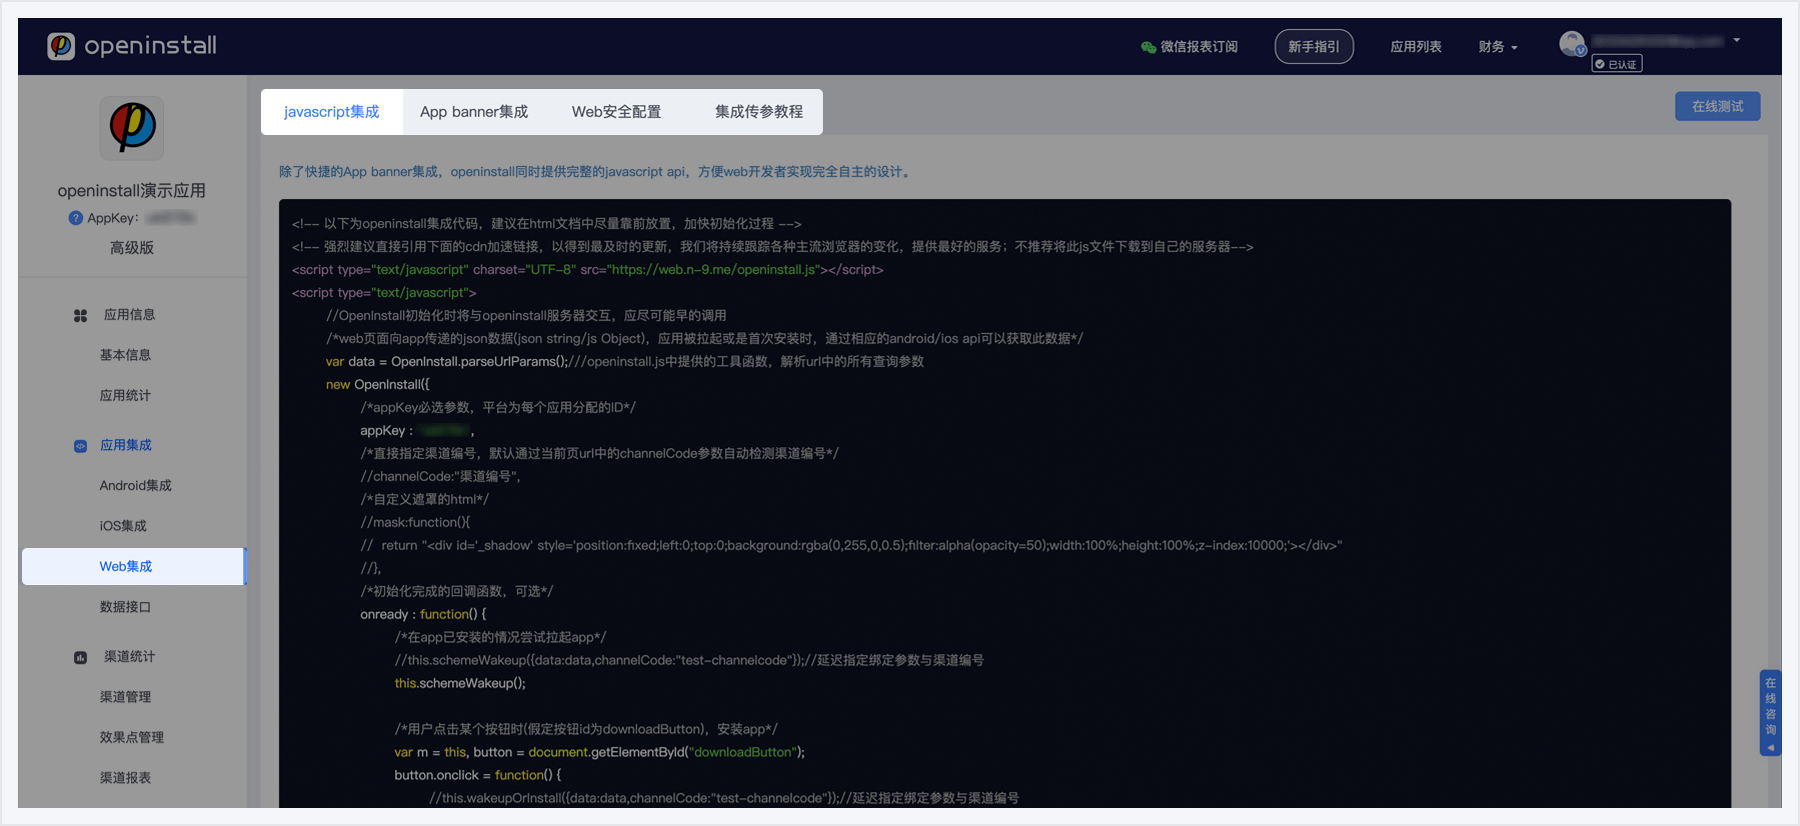1800x826 pixels.
Task: Click the demo app logo in sidebar
Action: (132, 128)
